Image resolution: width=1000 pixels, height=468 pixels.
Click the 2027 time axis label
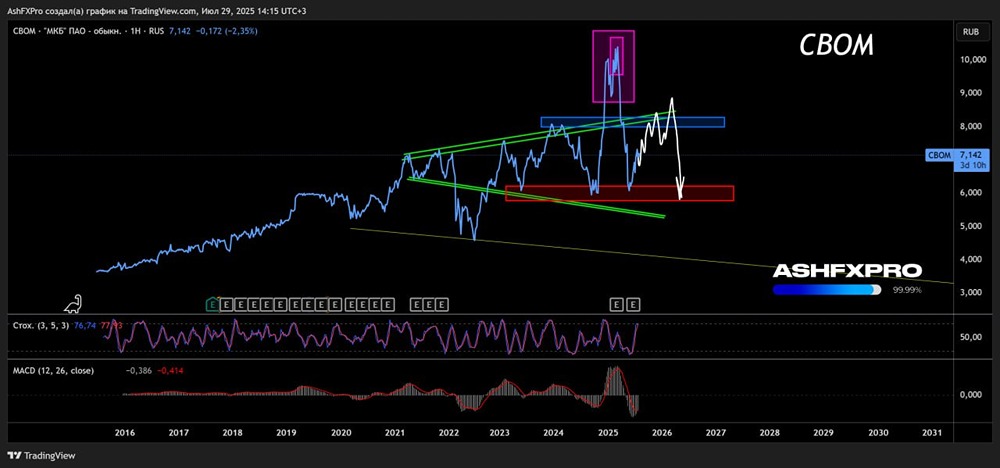(716, 432)
